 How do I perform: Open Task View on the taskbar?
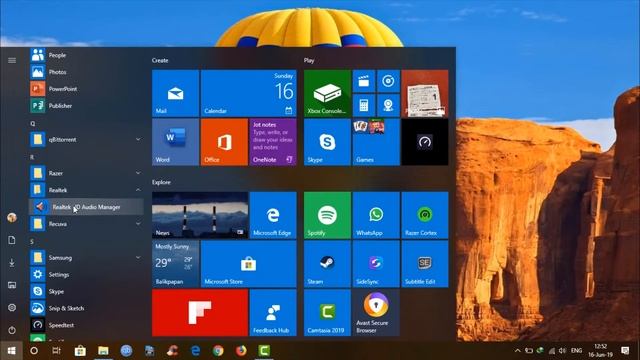[x=57, y=351]
